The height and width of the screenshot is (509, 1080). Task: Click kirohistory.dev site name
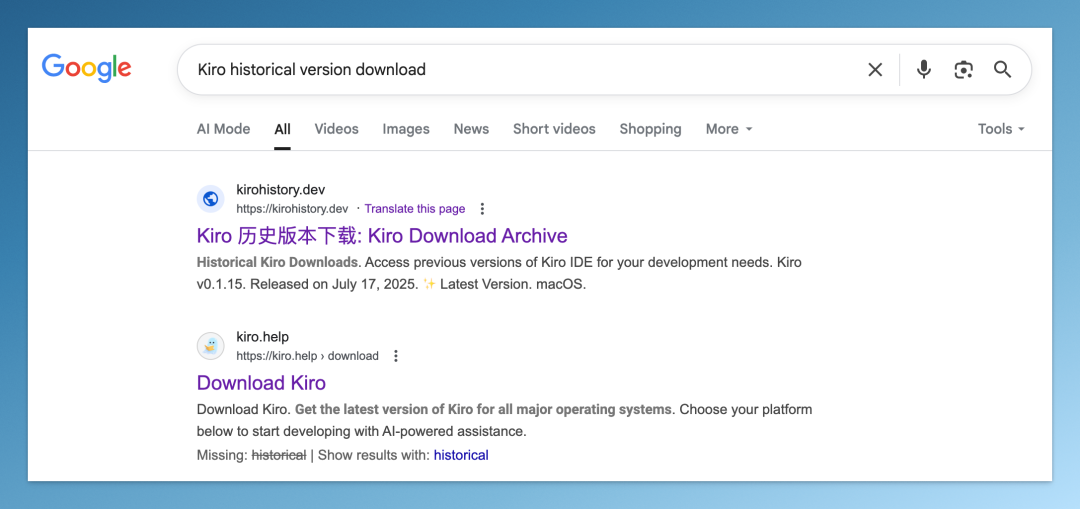point(280,189)
